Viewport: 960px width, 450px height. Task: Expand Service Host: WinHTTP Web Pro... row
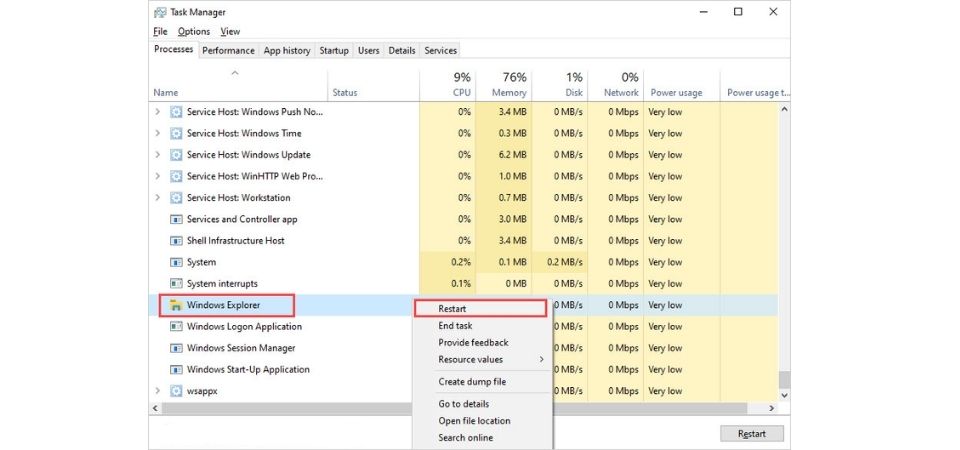(x=157, y=176)
